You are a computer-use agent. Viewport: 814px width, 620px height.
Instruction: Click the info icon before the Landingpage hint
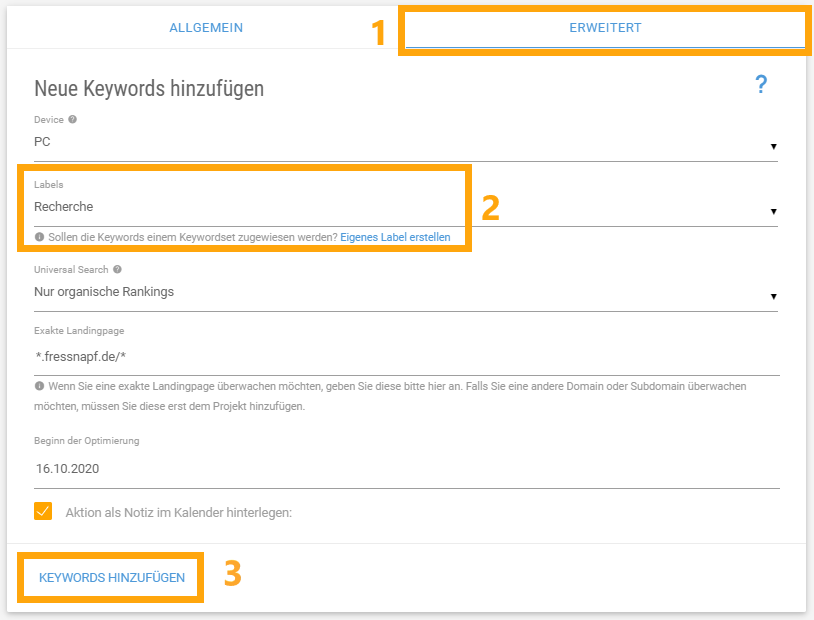pyautogui.click(x=39, y=386)
